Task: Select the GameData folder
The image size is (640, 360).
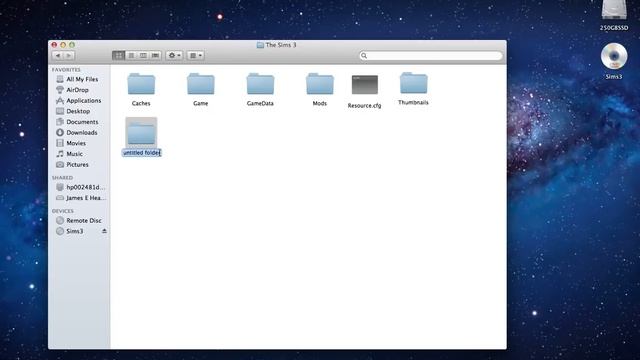Action: [260, 84]
